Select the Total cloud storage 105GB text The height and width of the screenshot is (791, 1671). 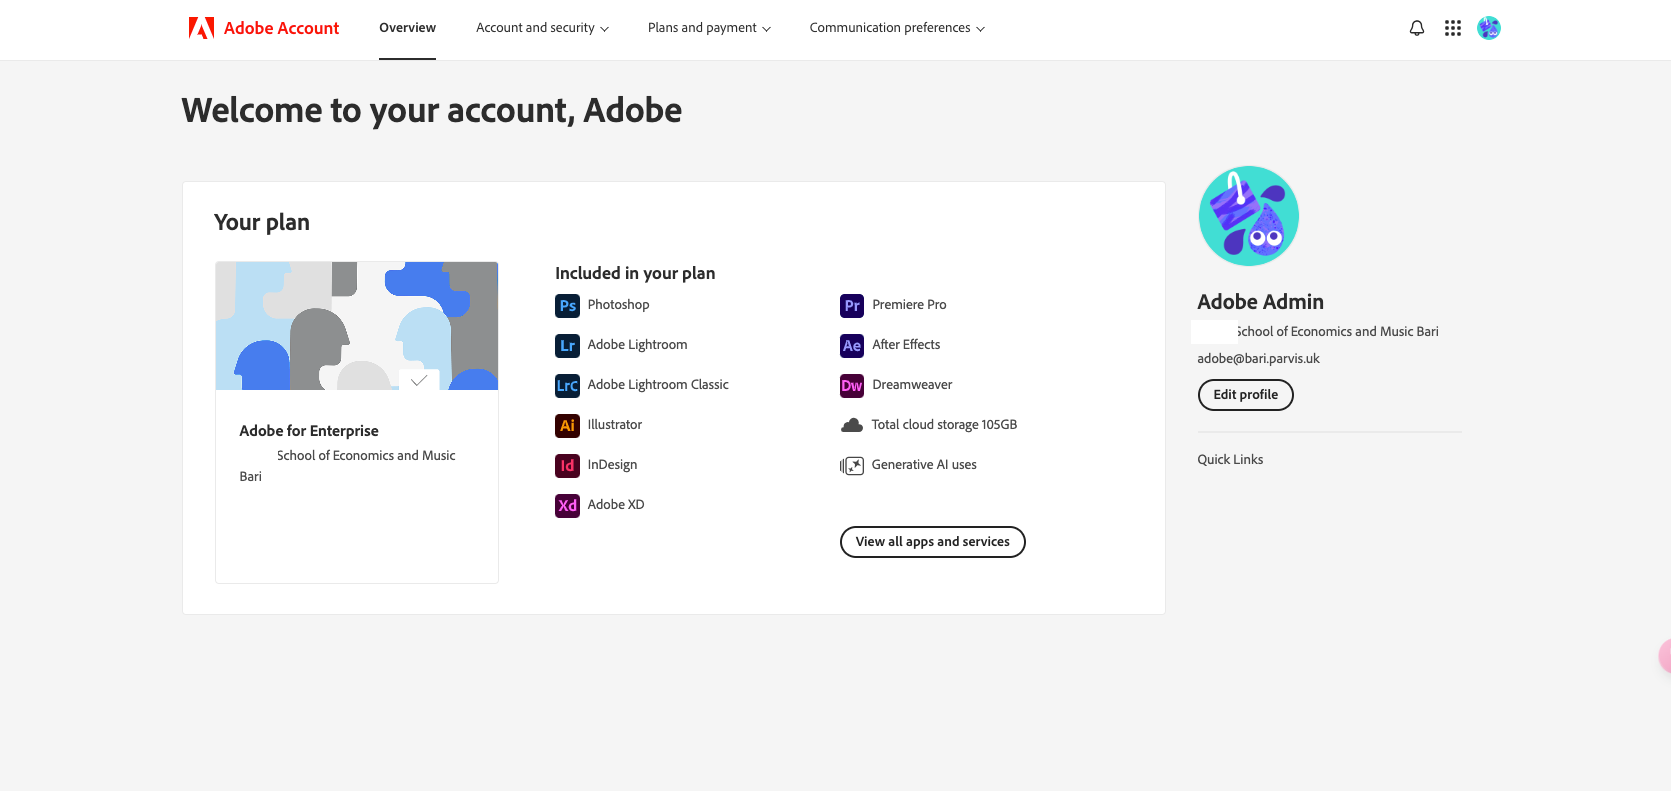[x=944, y=425]
